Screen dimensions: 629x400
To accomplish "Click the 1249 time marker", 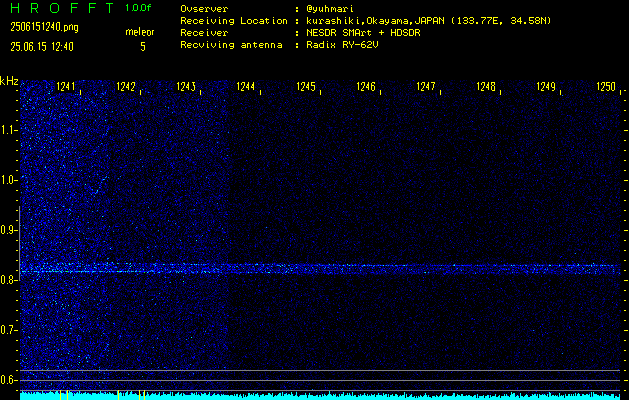I will pos(546,87).
